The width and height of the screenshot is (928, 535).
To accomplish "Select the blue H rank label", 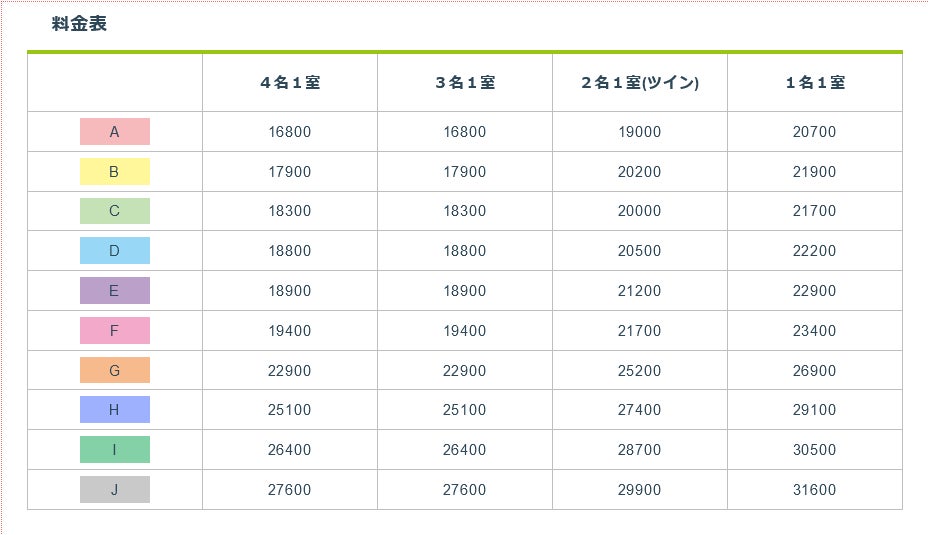I will click(x=114, y=410).
